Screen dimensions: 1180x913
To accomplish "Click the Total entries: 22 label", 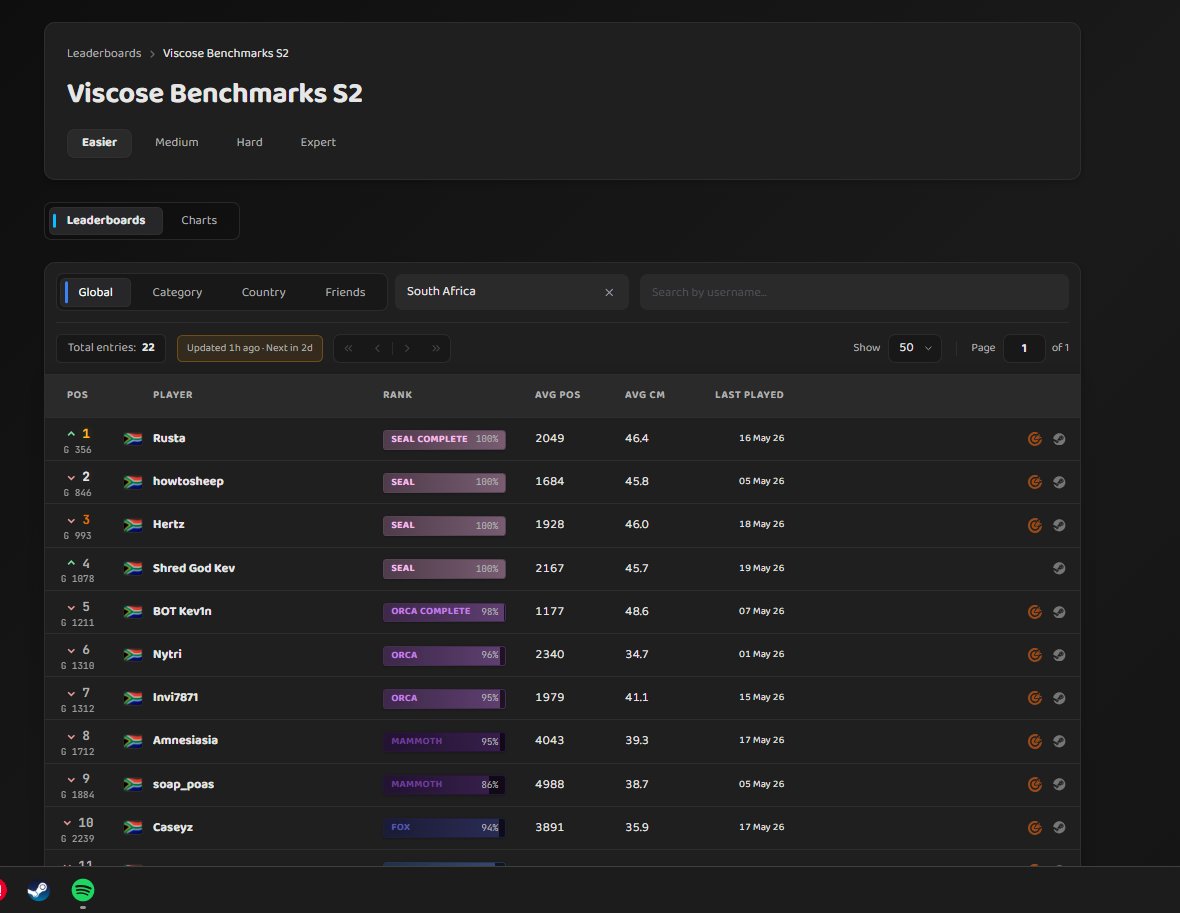I will point(111,348).
